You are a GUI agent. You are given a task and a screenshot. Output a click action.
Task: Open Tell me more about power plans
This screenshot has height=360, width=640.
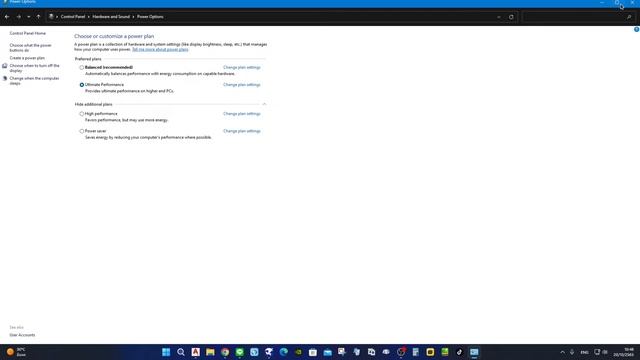[160, 49]
